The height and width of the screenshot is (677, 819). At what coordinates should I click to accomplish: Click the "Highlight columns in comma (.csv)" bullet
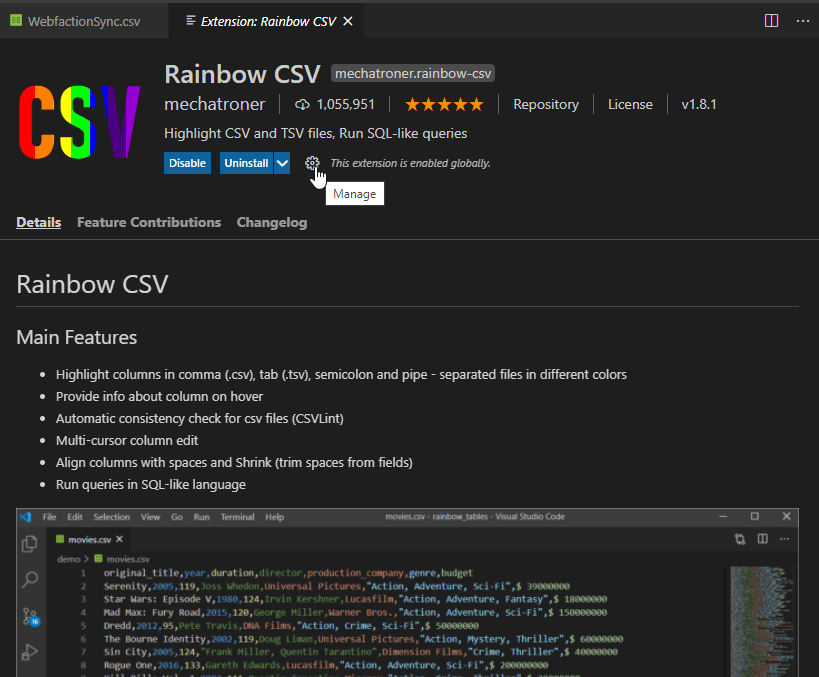341,375
